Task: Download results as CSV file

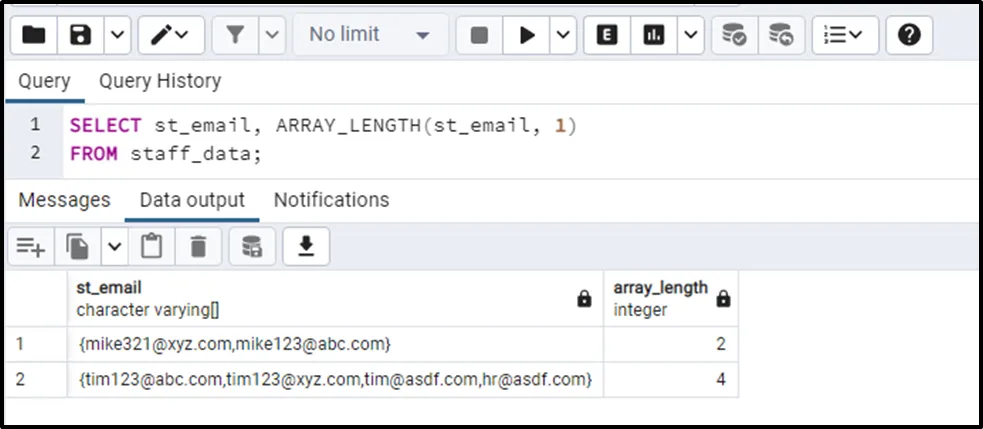Action: pos(307,245)
